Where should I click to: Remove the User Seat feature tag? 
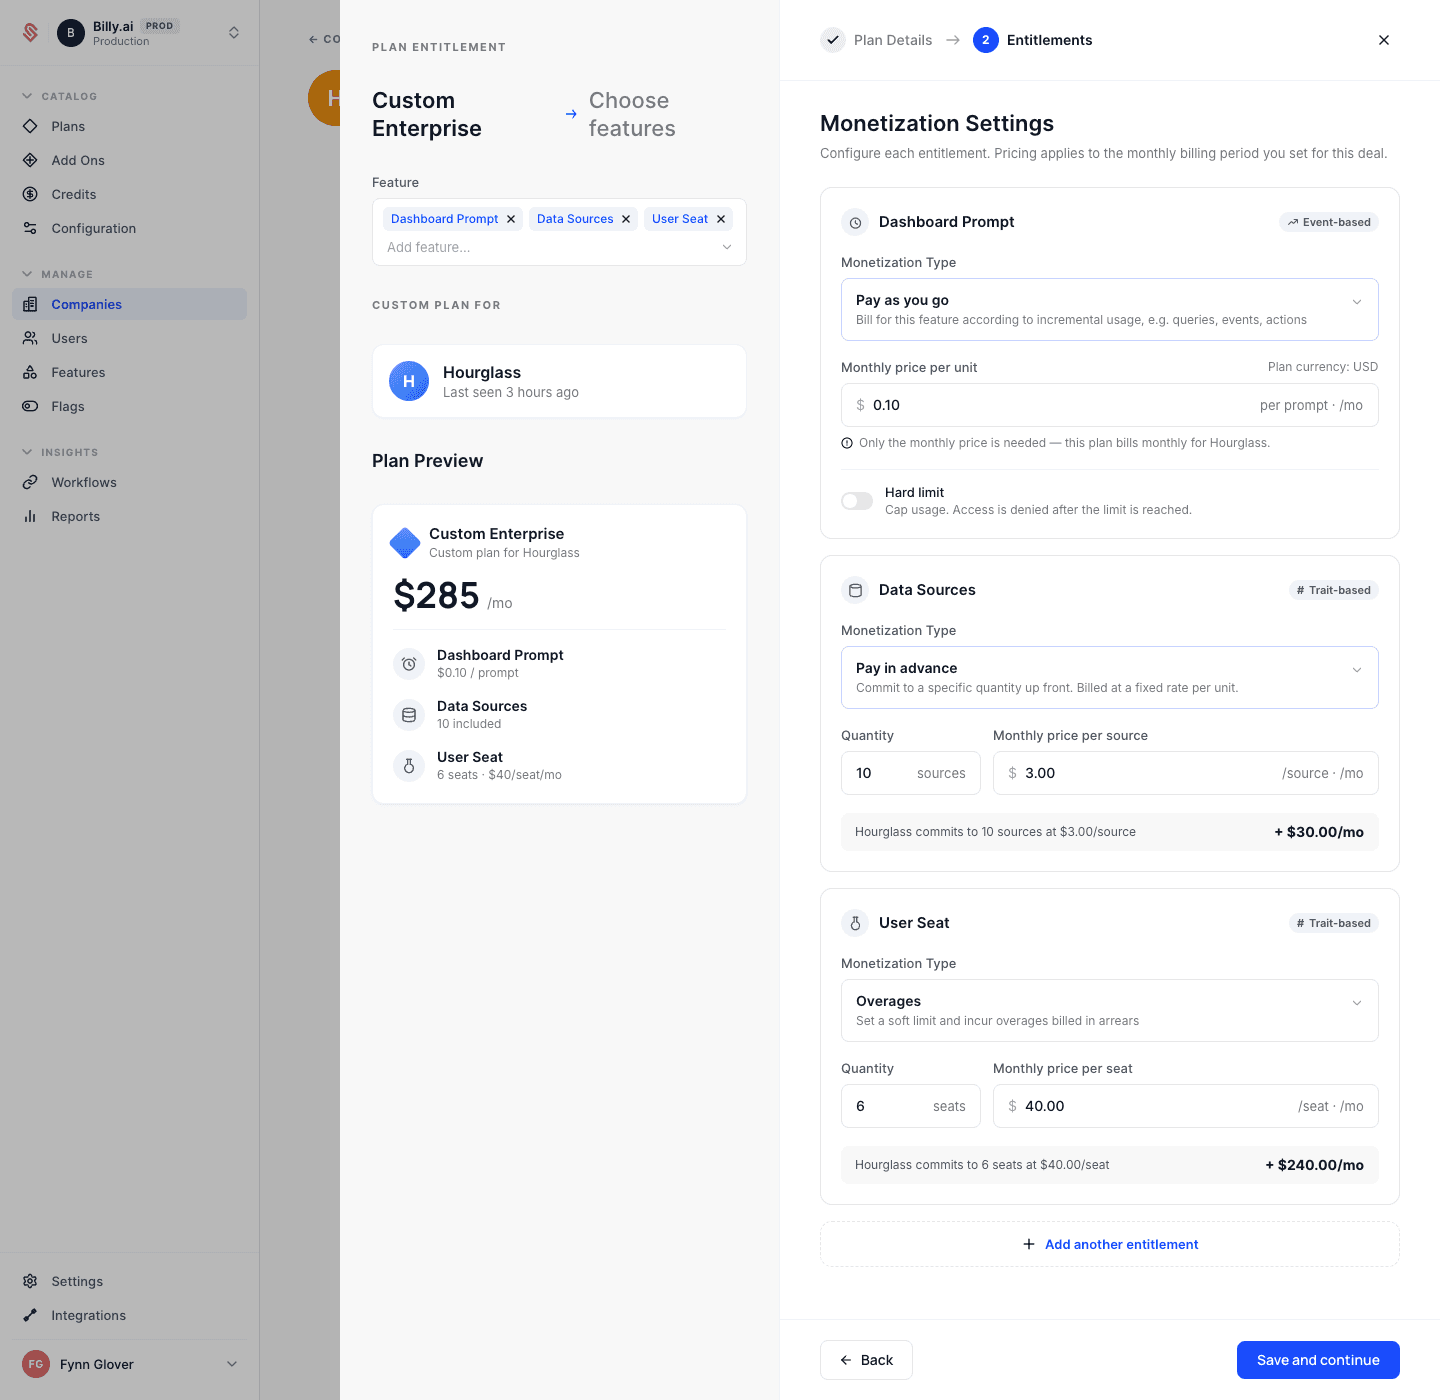(x=721, y=219)
